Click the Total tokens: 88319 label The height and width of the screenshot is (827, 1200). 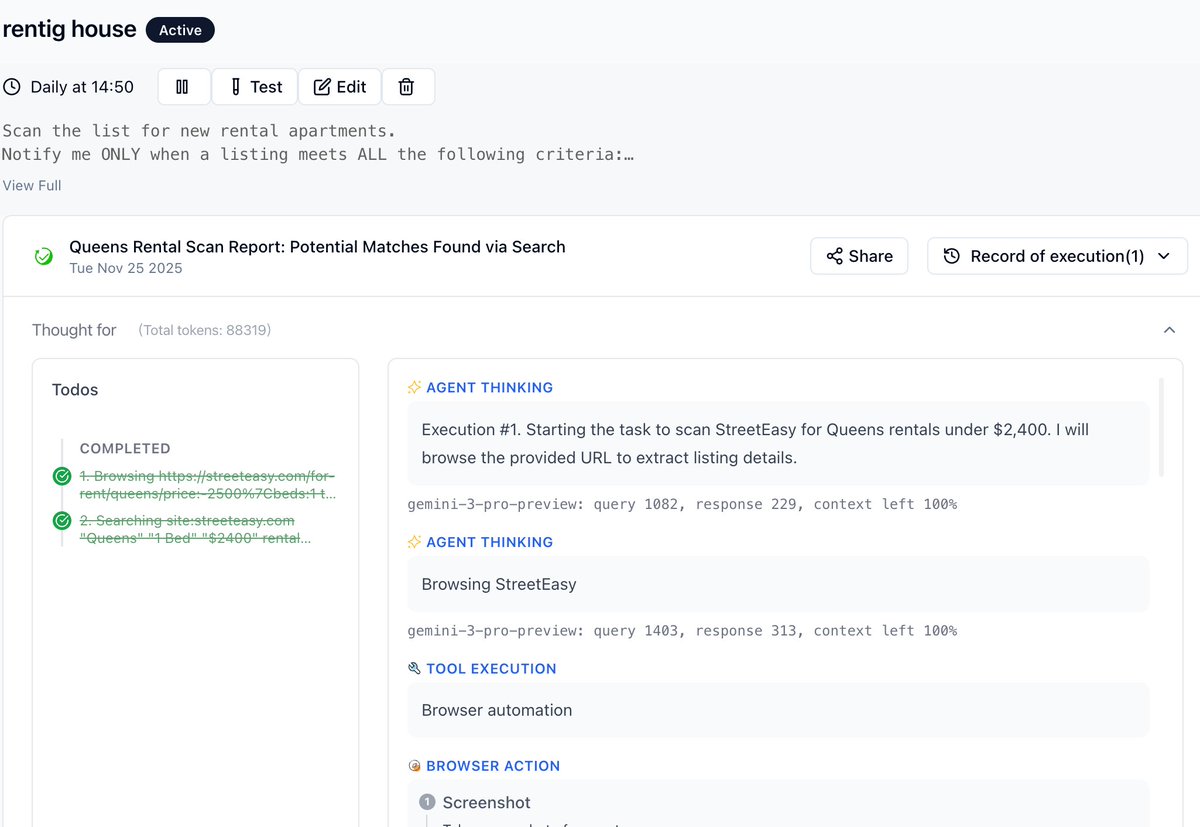205,330
